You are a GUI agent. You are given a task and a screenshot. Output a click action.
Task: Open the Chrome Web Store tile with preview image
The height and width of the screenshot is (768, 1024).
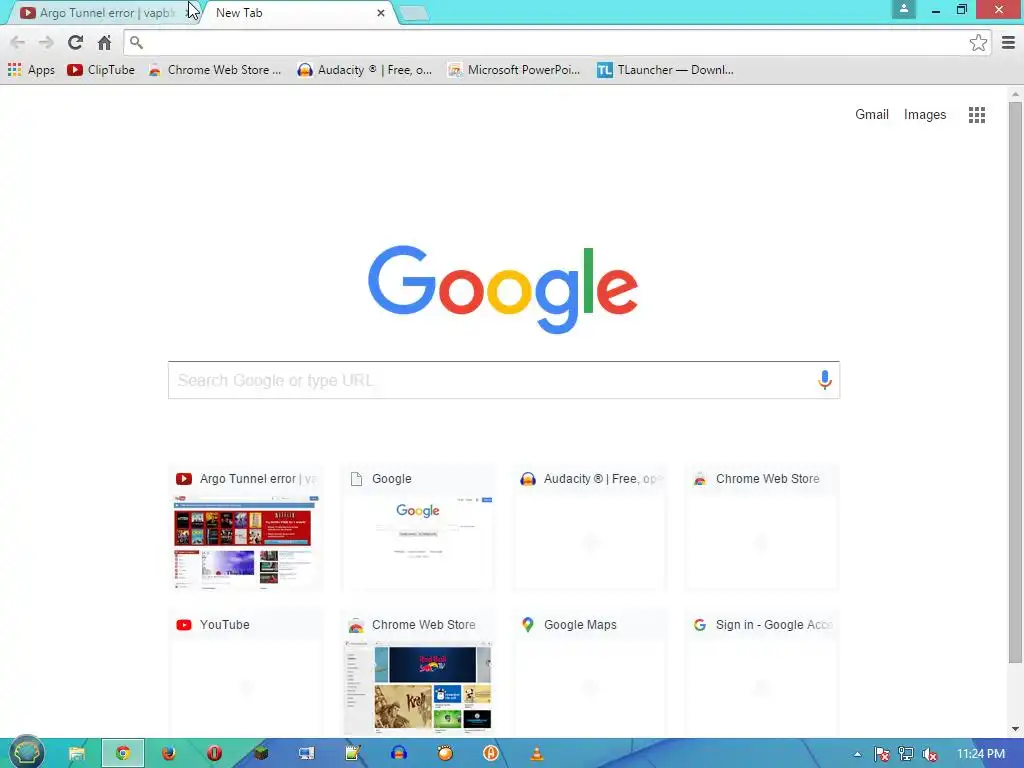(x=418, y=674)
